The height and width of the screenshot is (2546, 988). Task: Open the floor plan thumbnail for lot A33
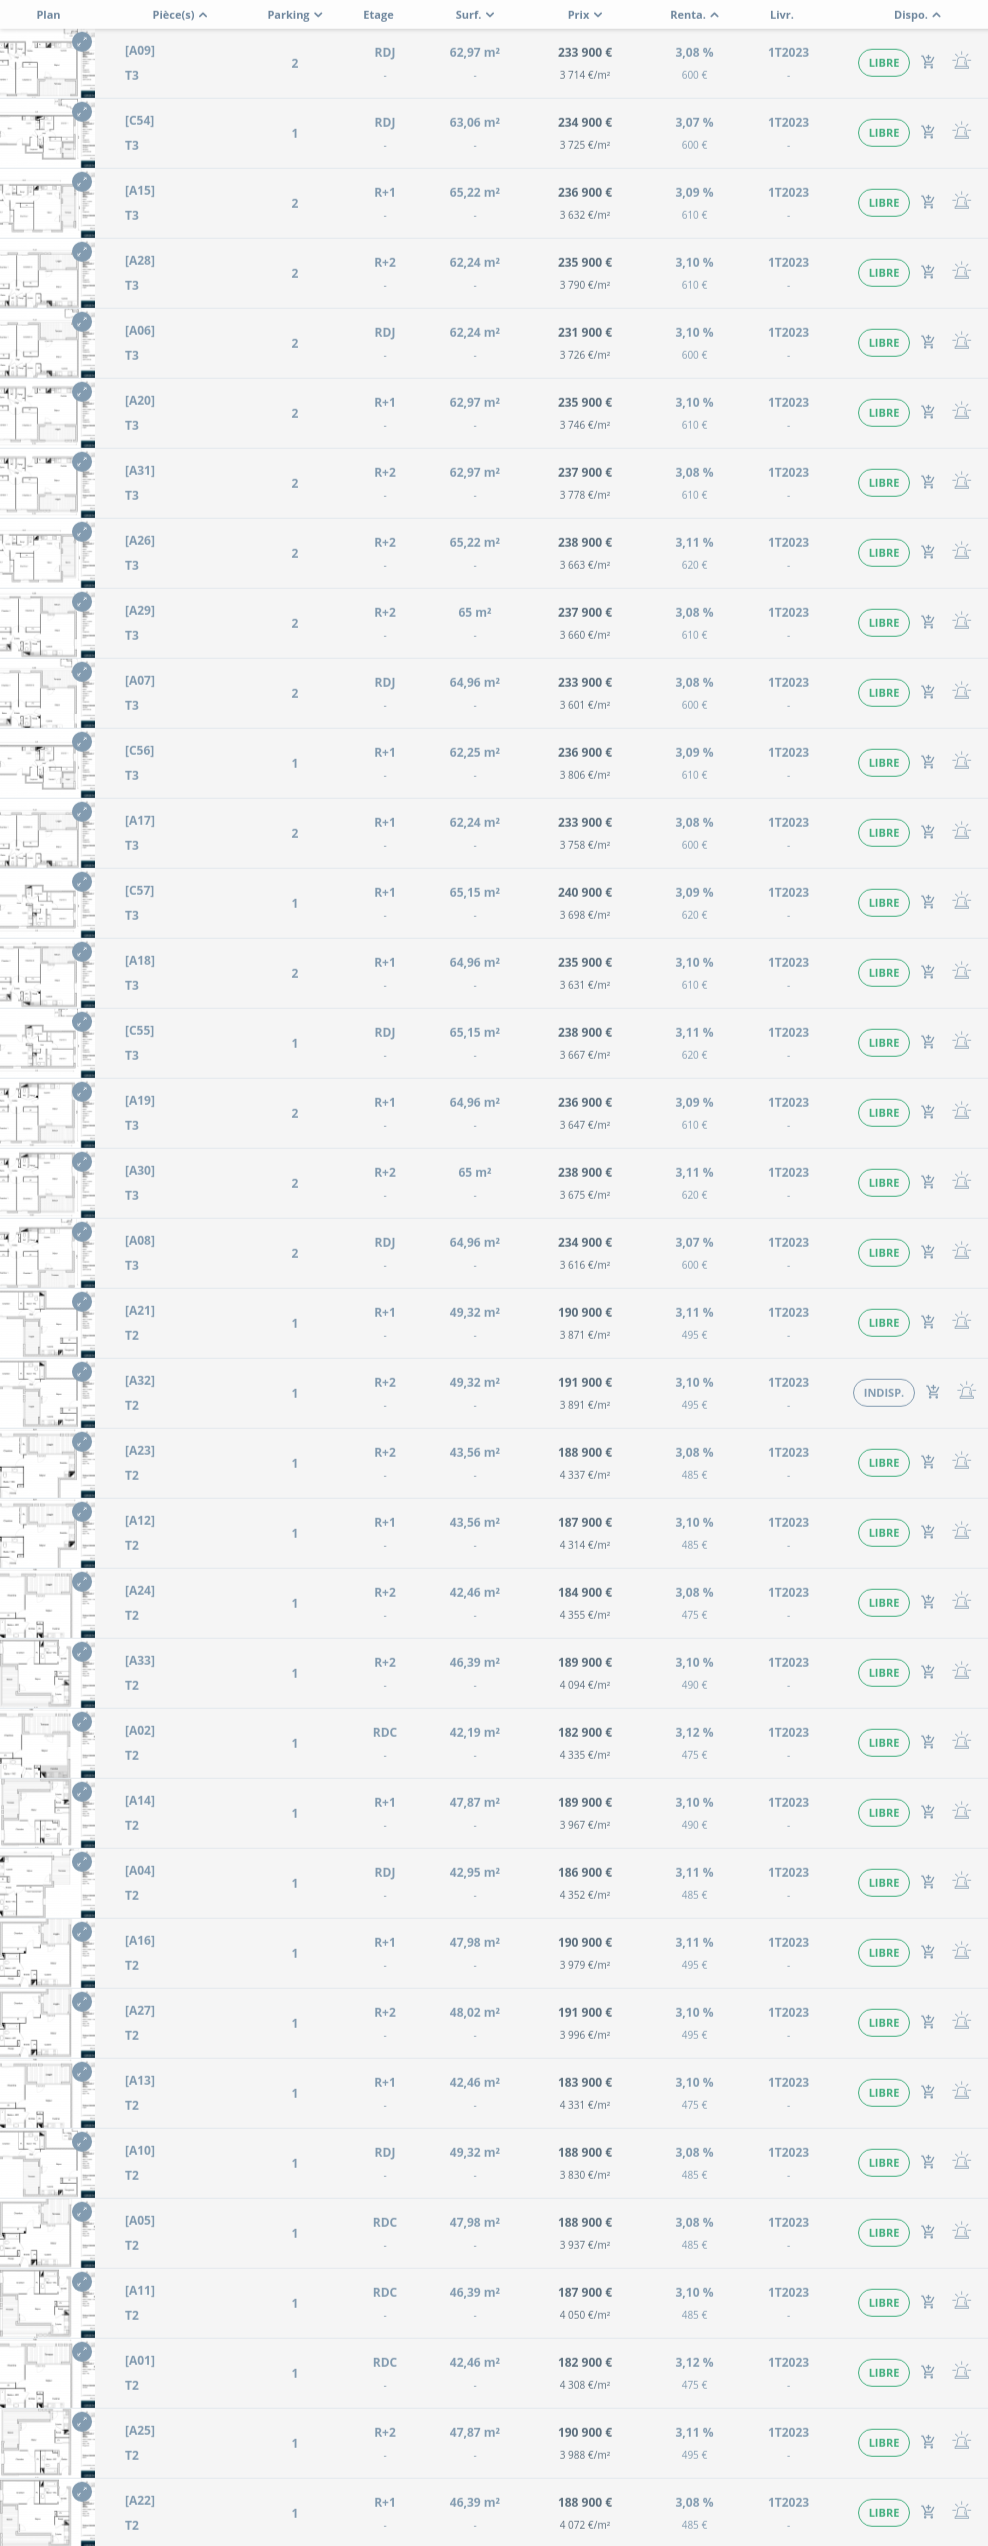(x=40, y=1673)
